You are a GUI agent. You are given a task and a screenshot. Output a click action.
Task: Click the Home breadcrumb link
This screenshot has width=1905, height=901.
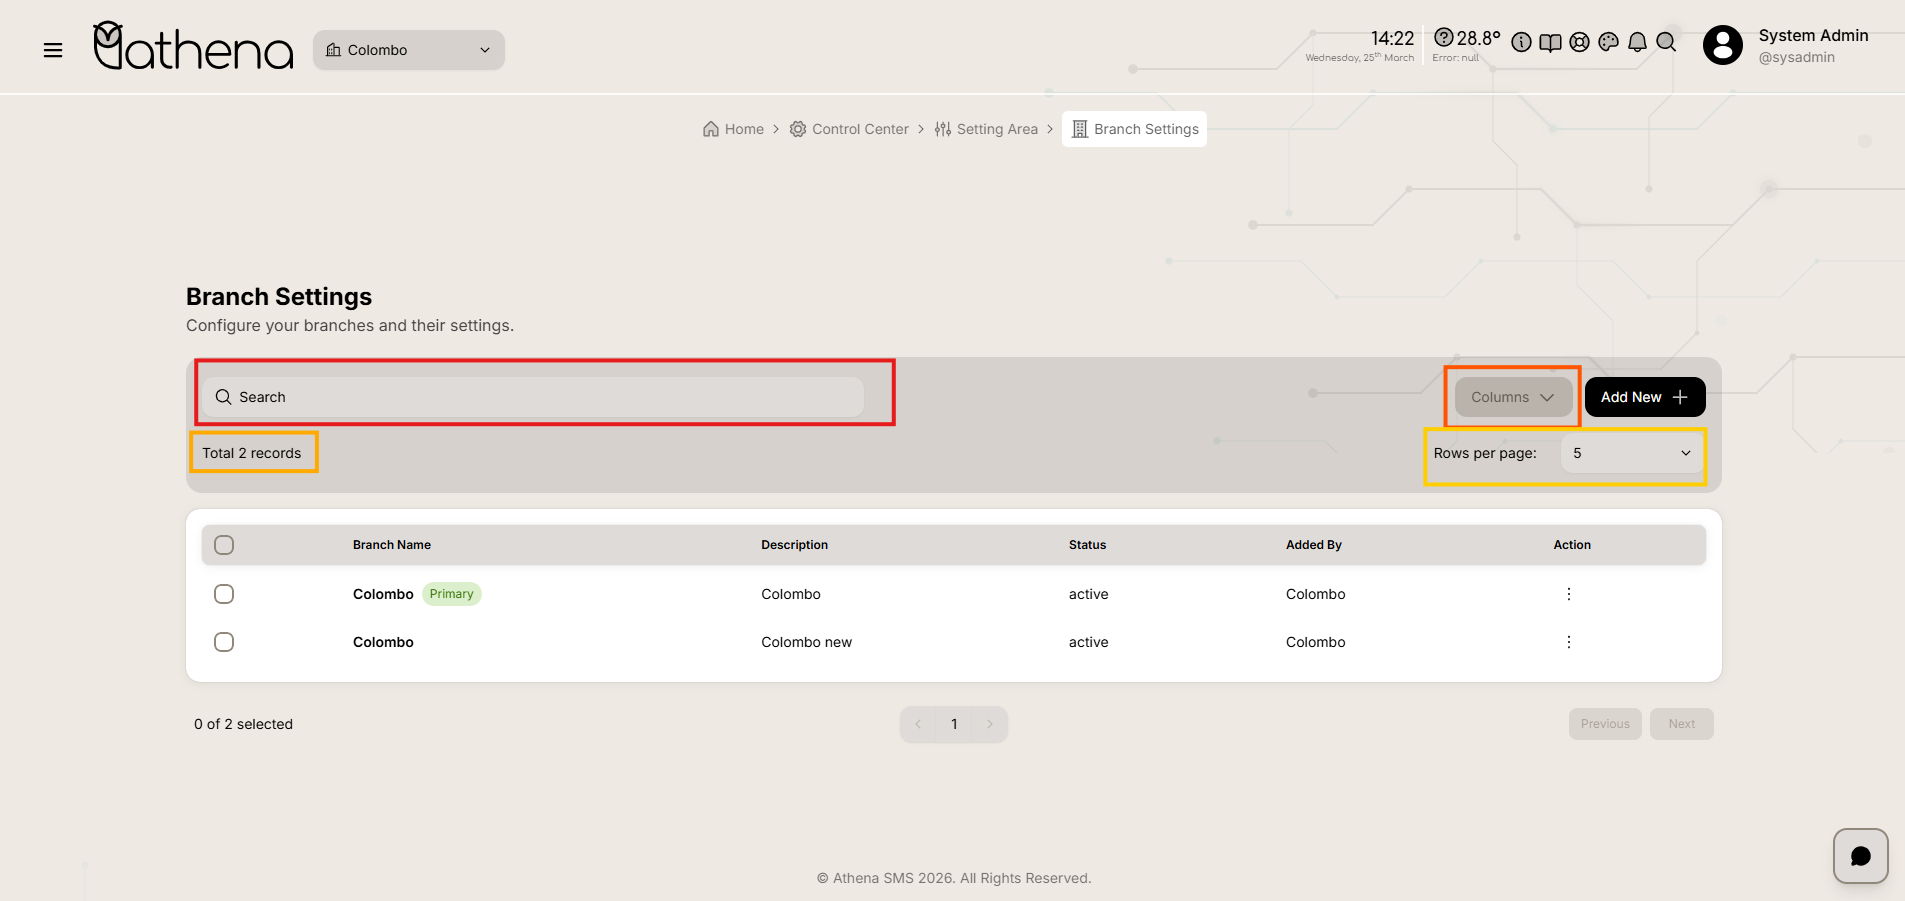click(x=733, y=129)
